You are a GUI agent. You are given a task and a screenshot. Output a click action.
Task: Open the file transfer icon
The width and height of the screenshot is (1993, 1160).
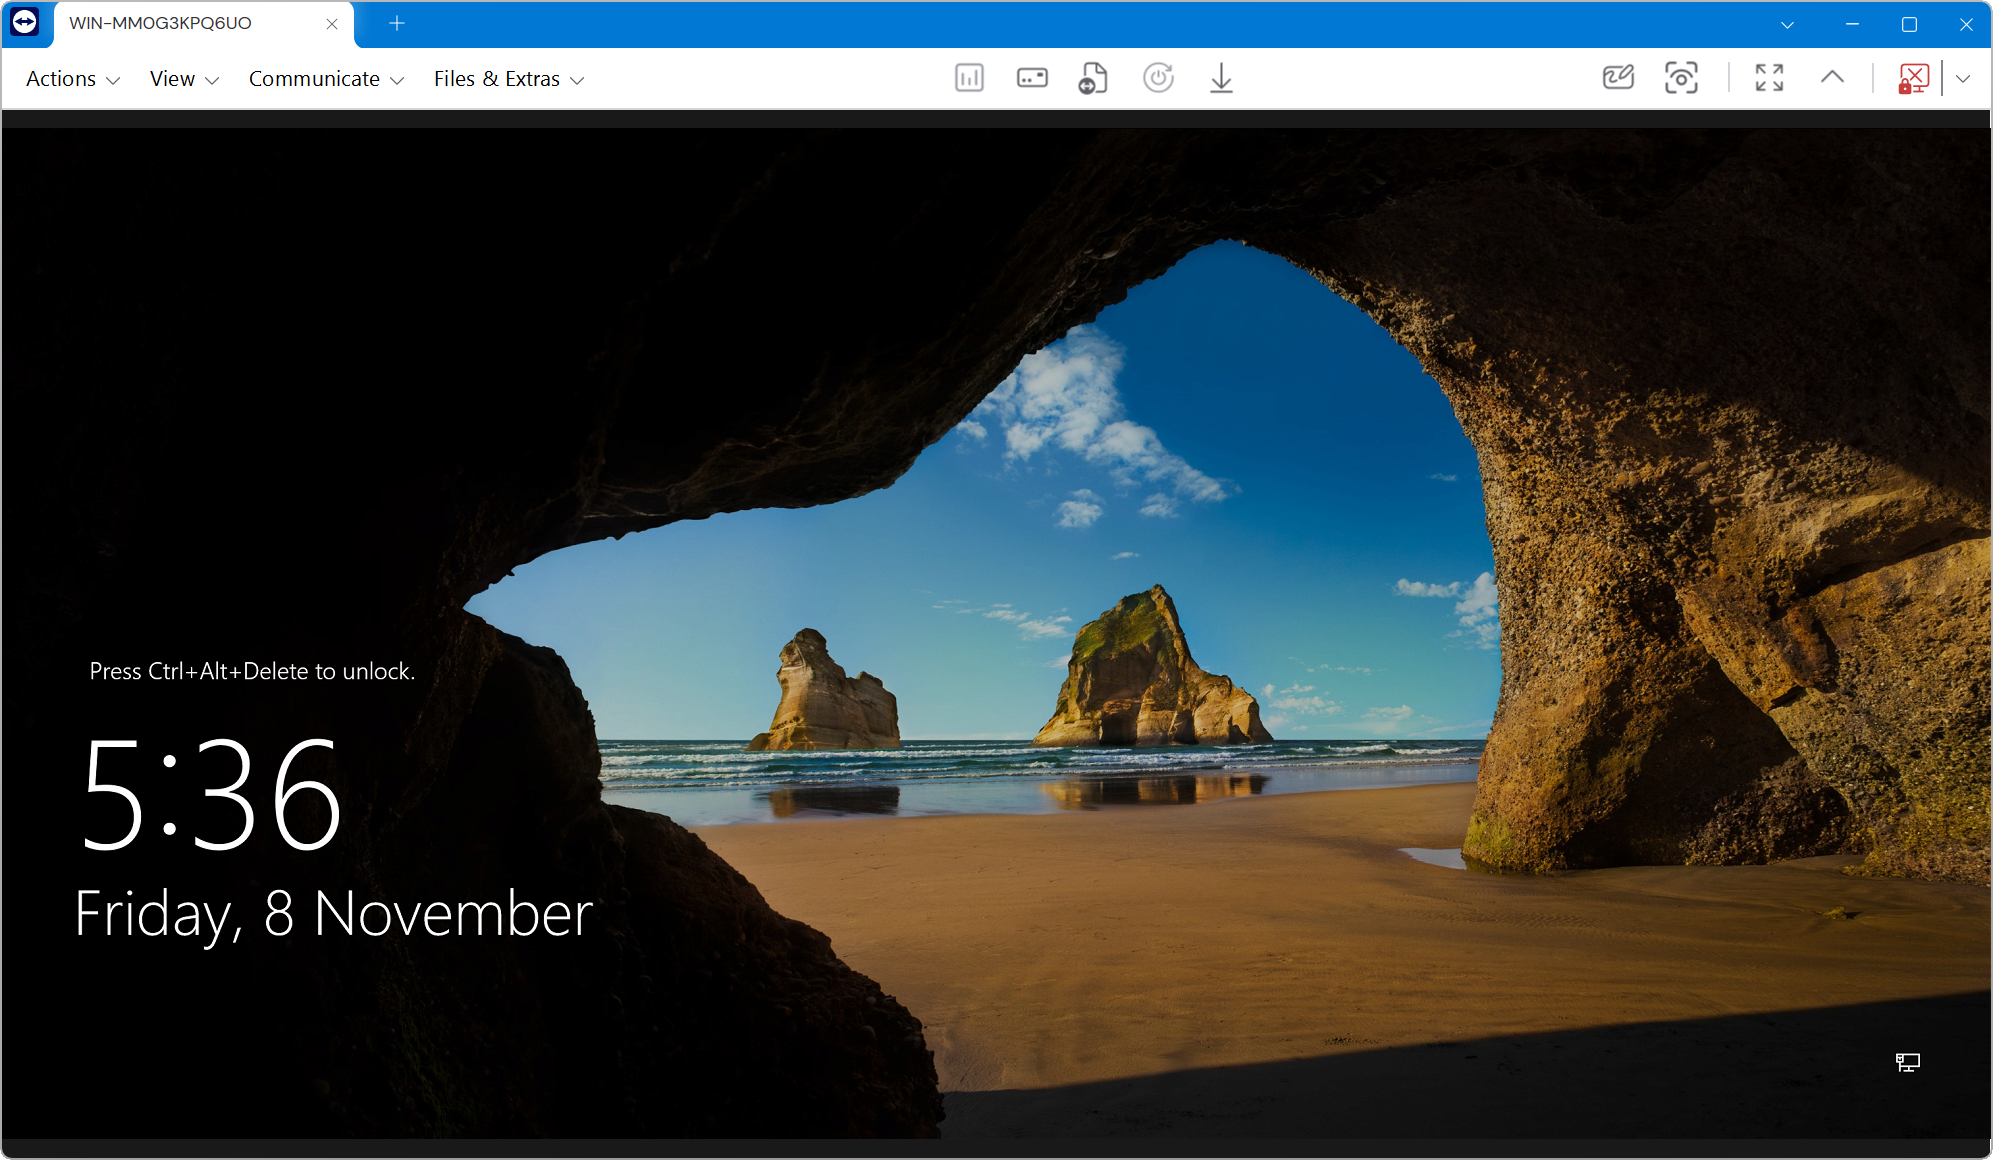click(x=1093, y=78)
